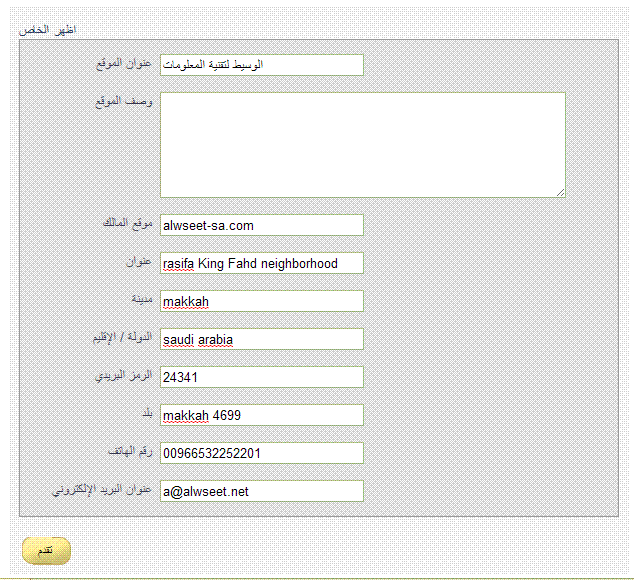Click the اظهر الخاص link at top
Screen dimensions: 634x580
[49, 31]
